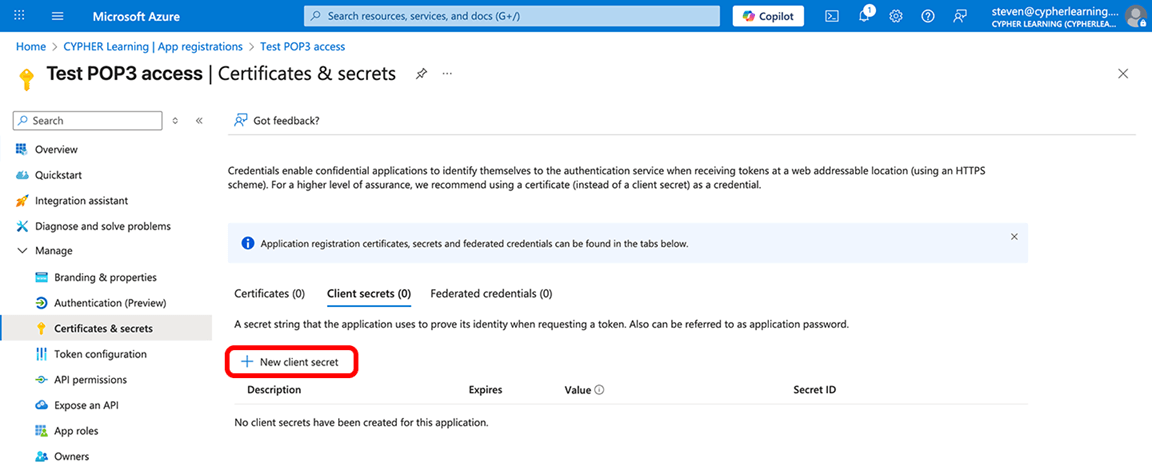Viewport: 1152px width, 470px height.
Task: Click the Owners people icon
Action: pos(41,457)
